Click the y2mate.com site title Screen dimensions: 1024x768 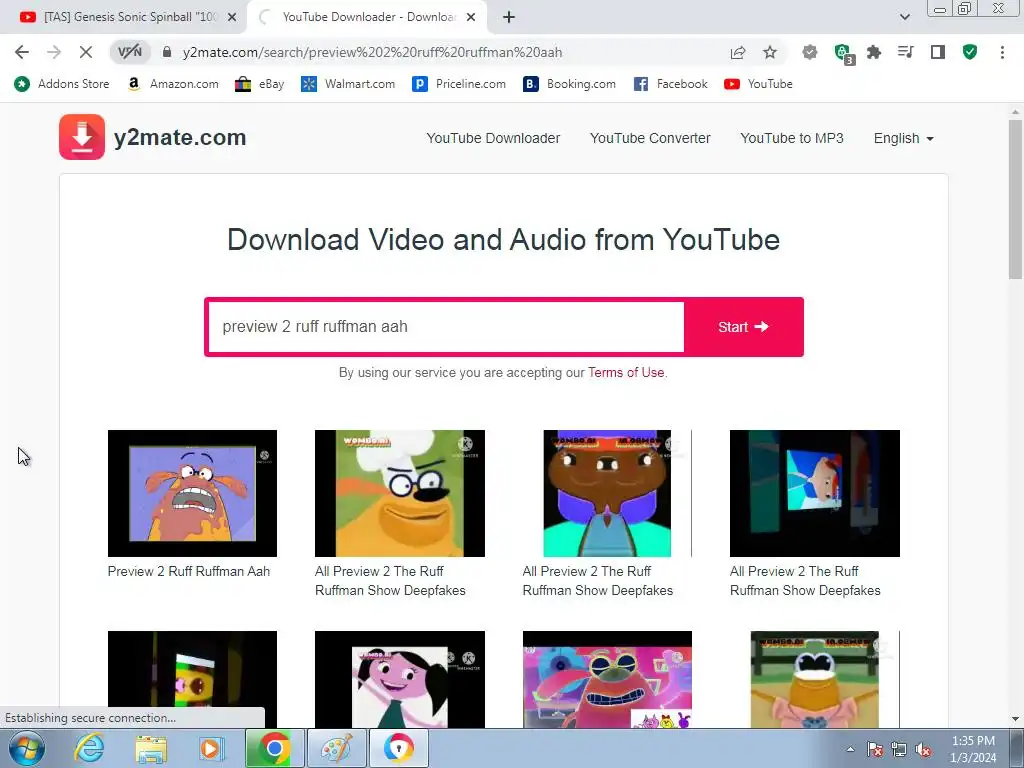point(180,137)
